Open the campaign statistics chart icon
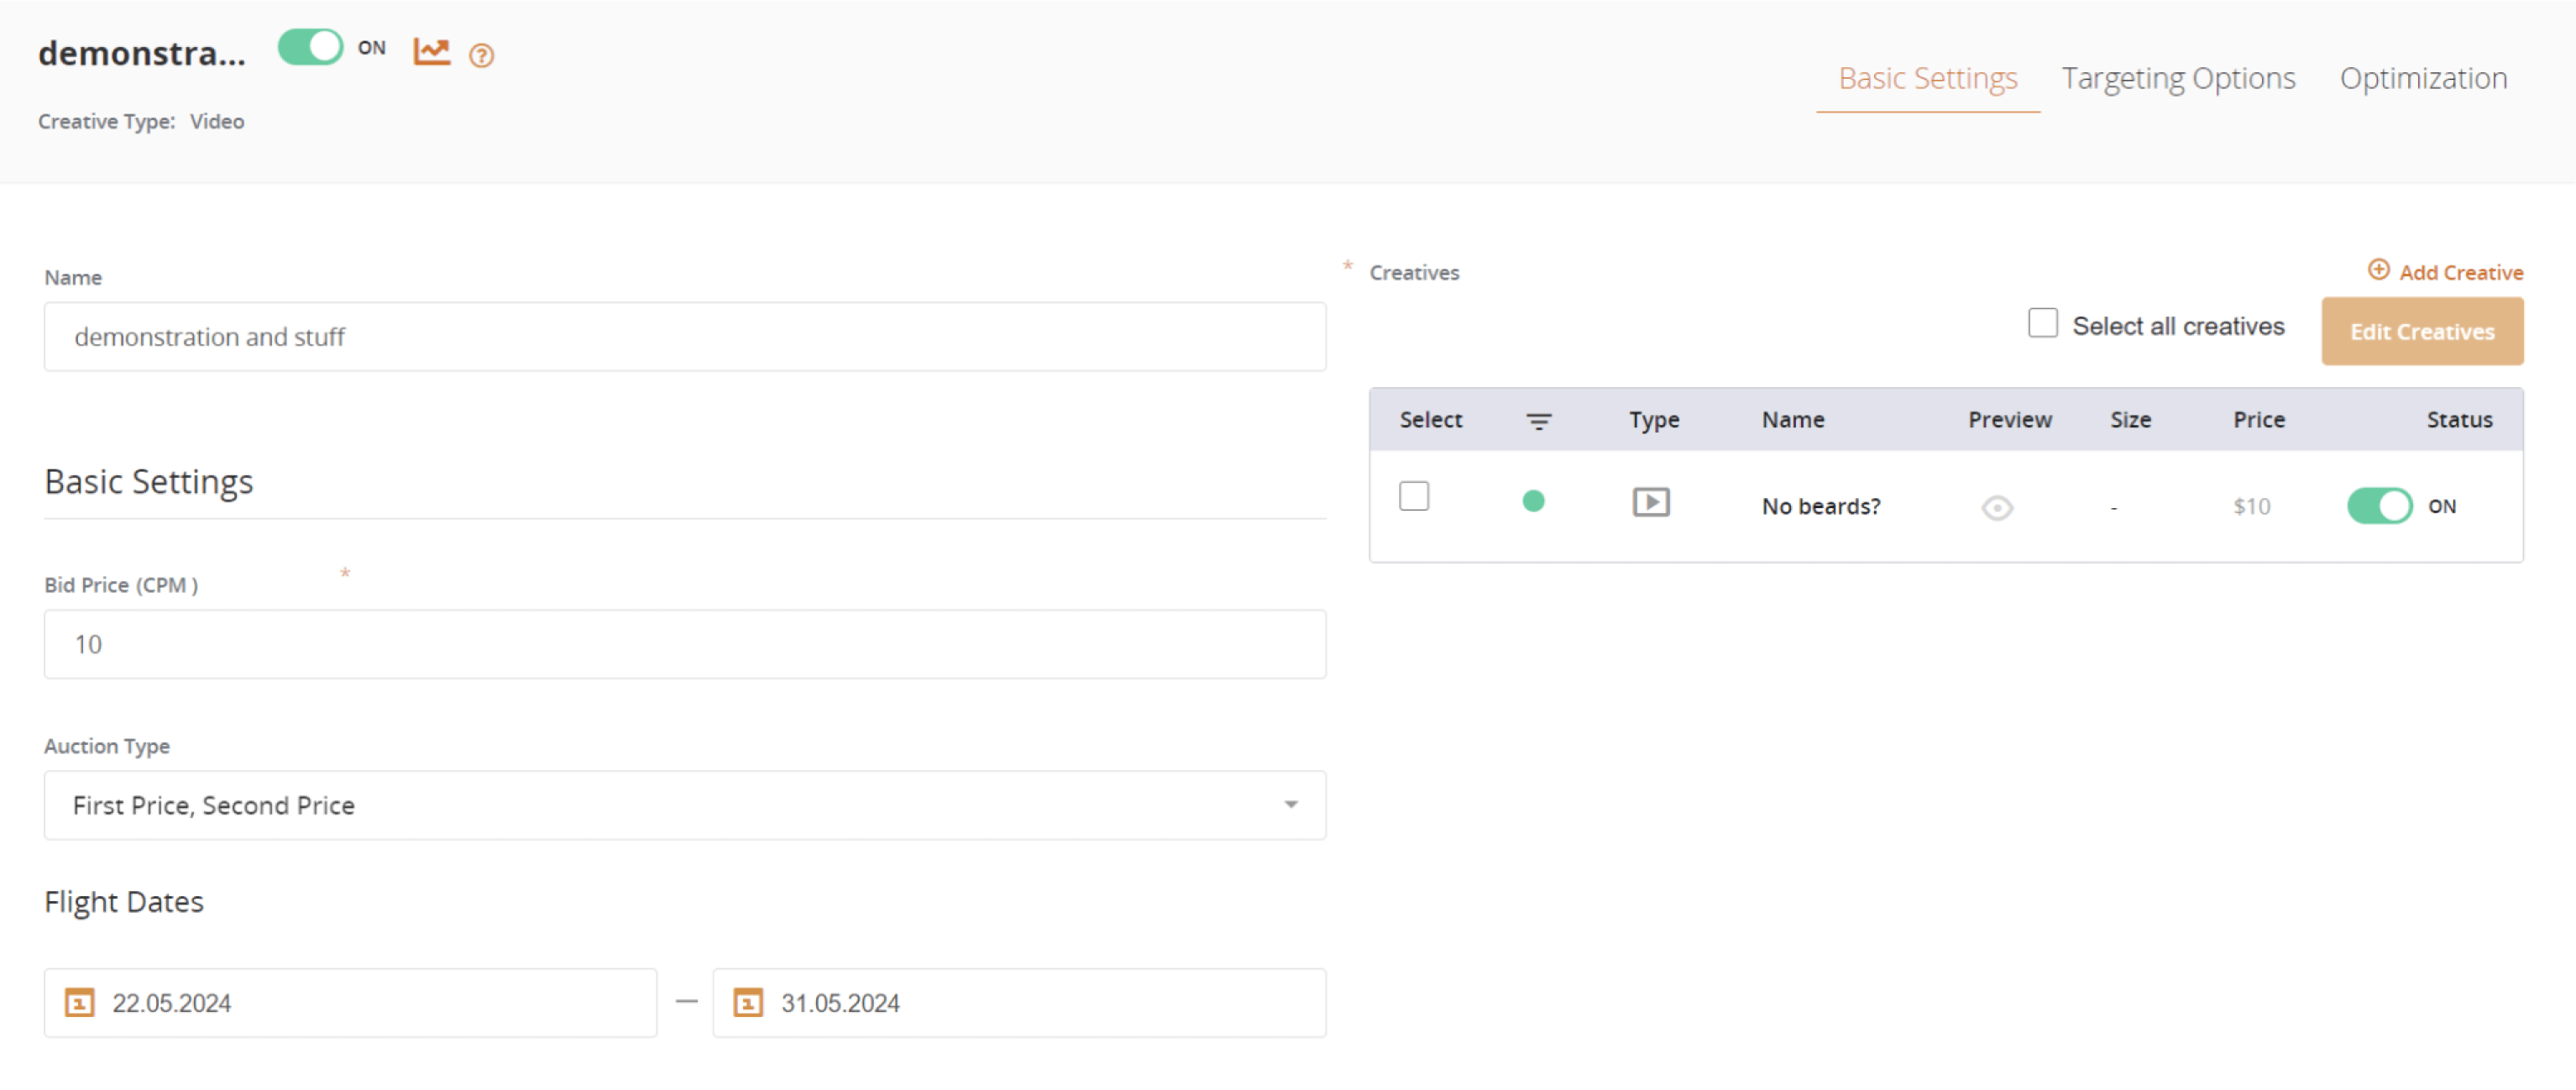 431,51
